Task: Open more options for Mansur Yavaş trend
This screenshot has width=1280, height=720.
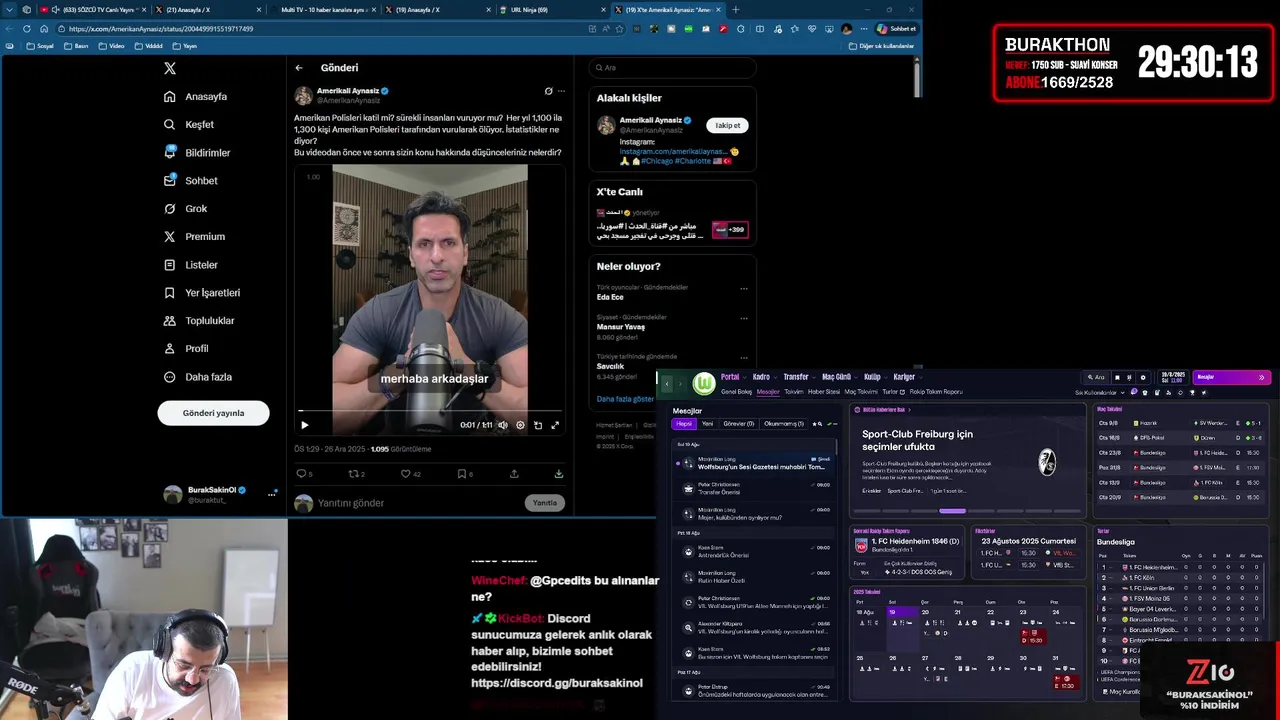Action: 744,319
